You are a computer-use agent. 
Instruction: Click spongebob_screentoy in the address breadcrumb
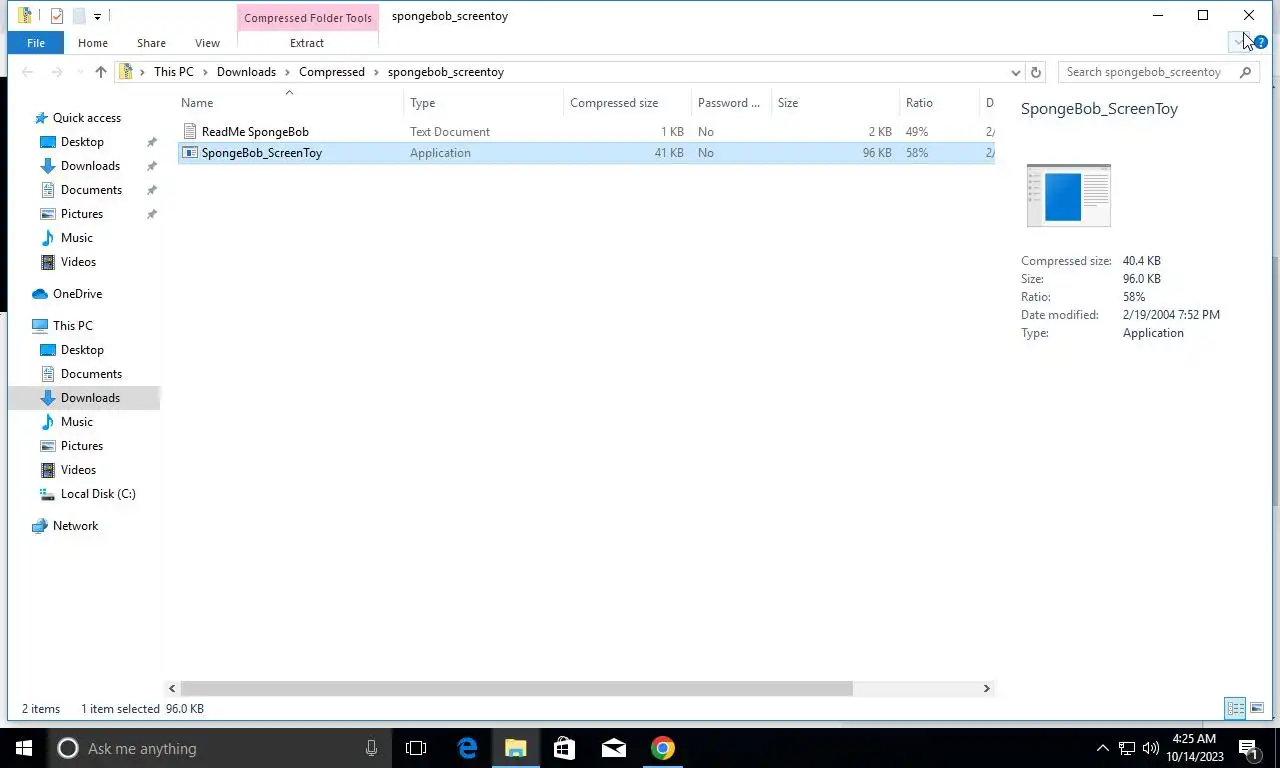[x=446, y=72]
